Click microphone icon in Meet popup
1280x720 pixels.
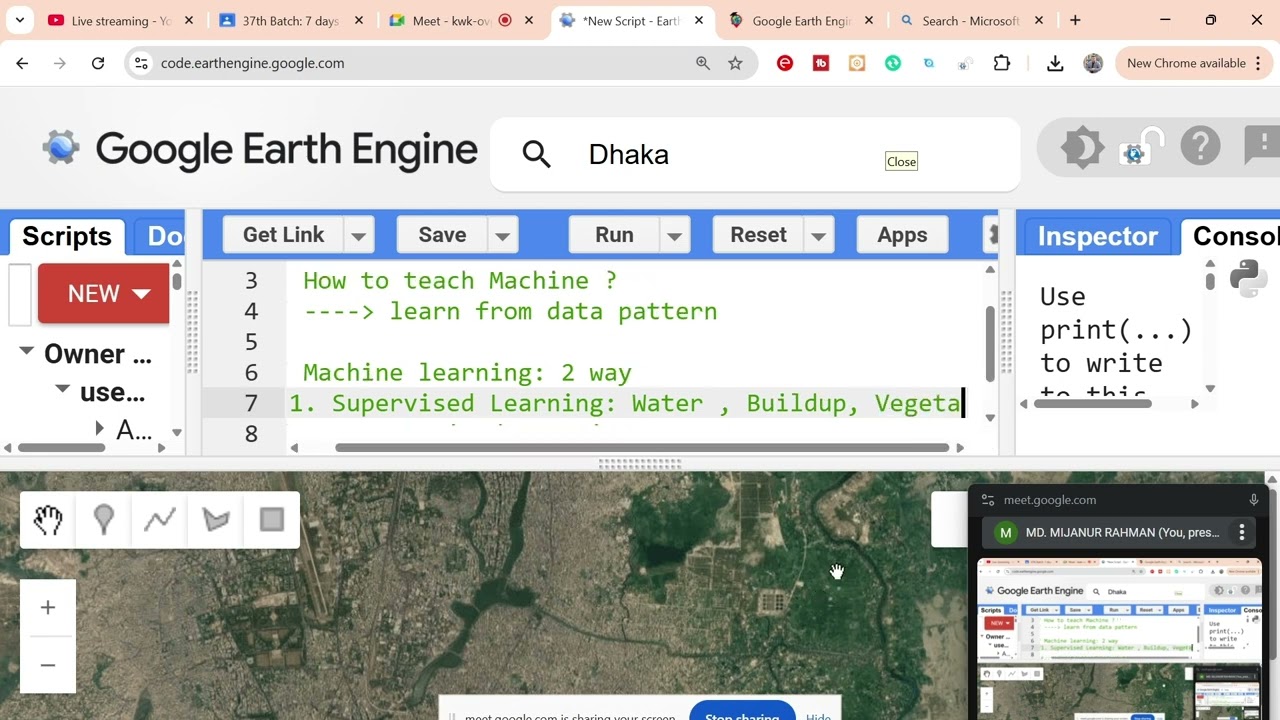(x=1253, y=500)
